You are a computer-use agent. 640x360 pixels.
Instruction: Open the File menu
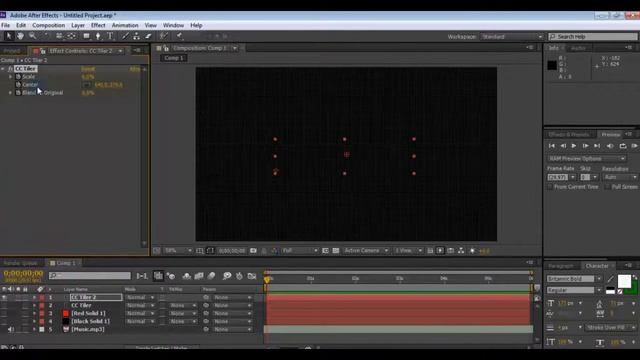tap(6, 25)
